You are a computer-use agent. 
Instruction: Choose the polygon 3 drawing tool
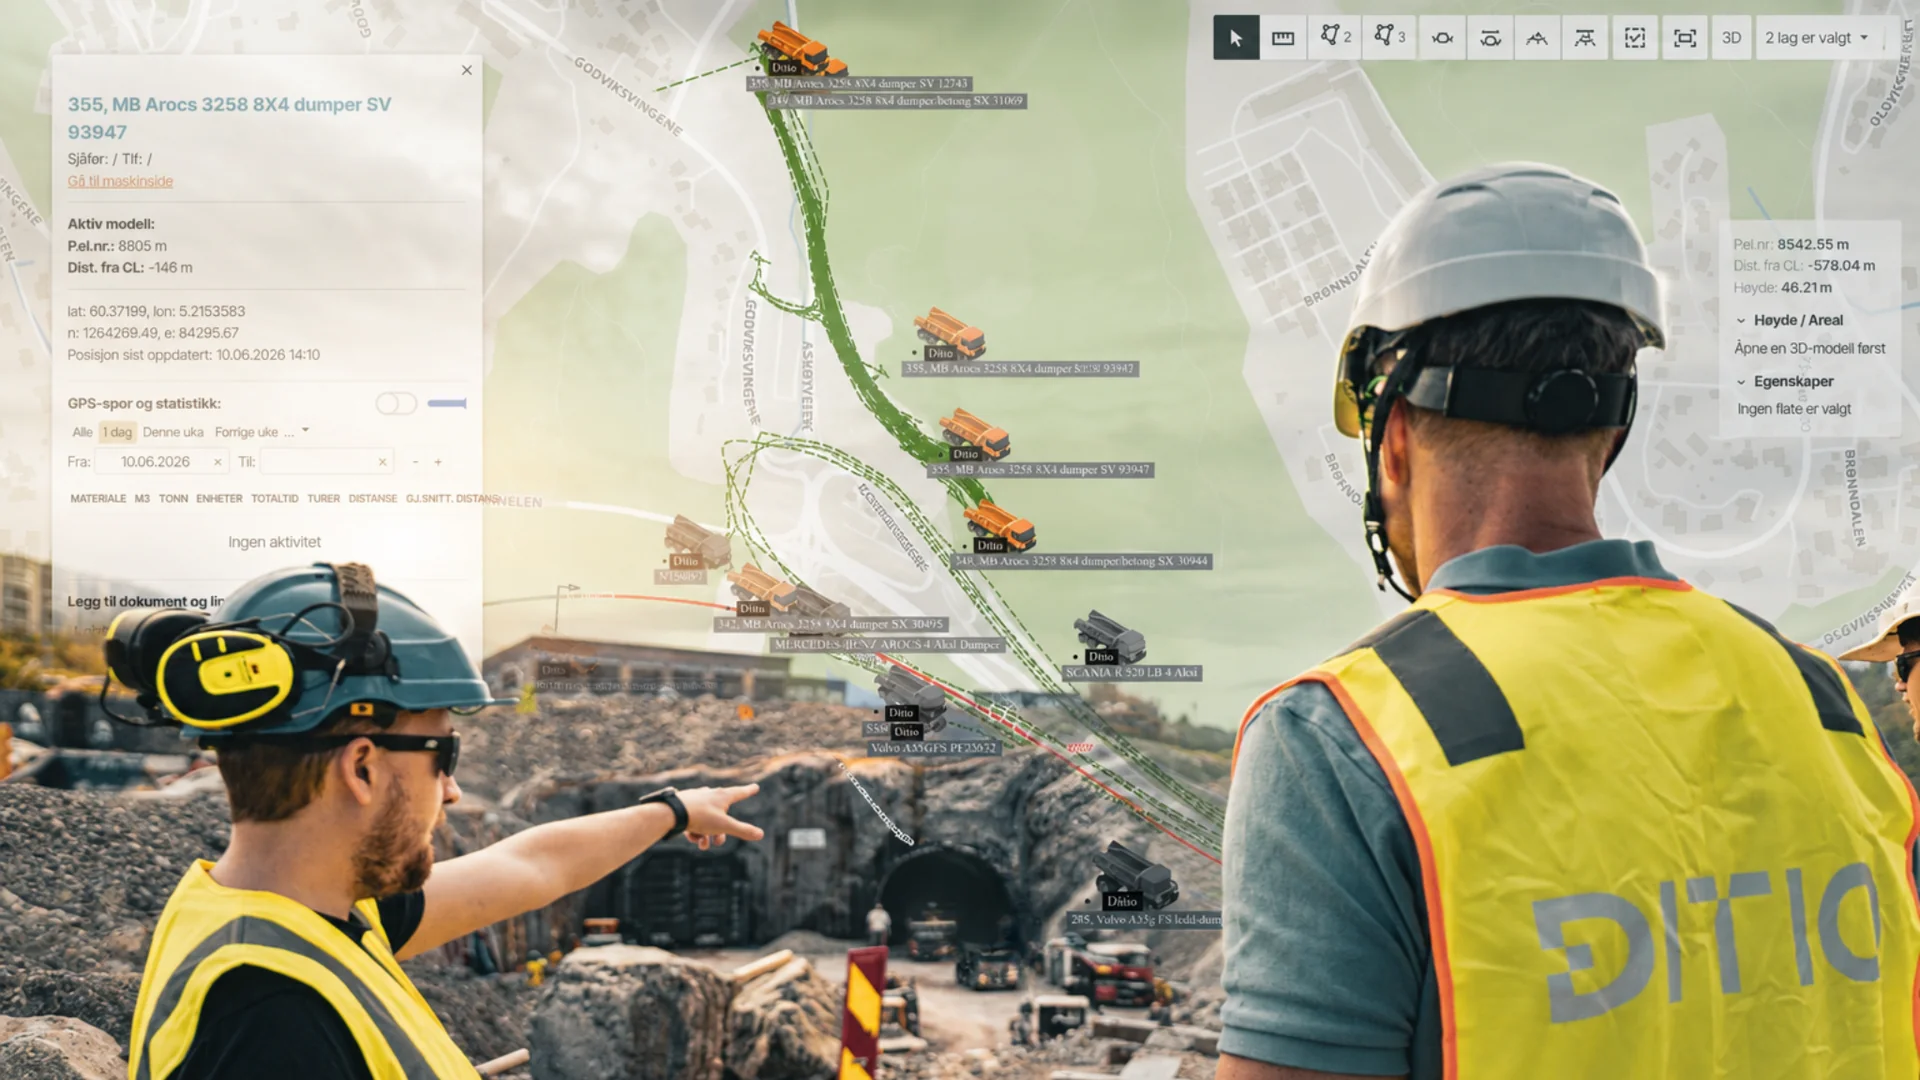(x=1389, y=38)
